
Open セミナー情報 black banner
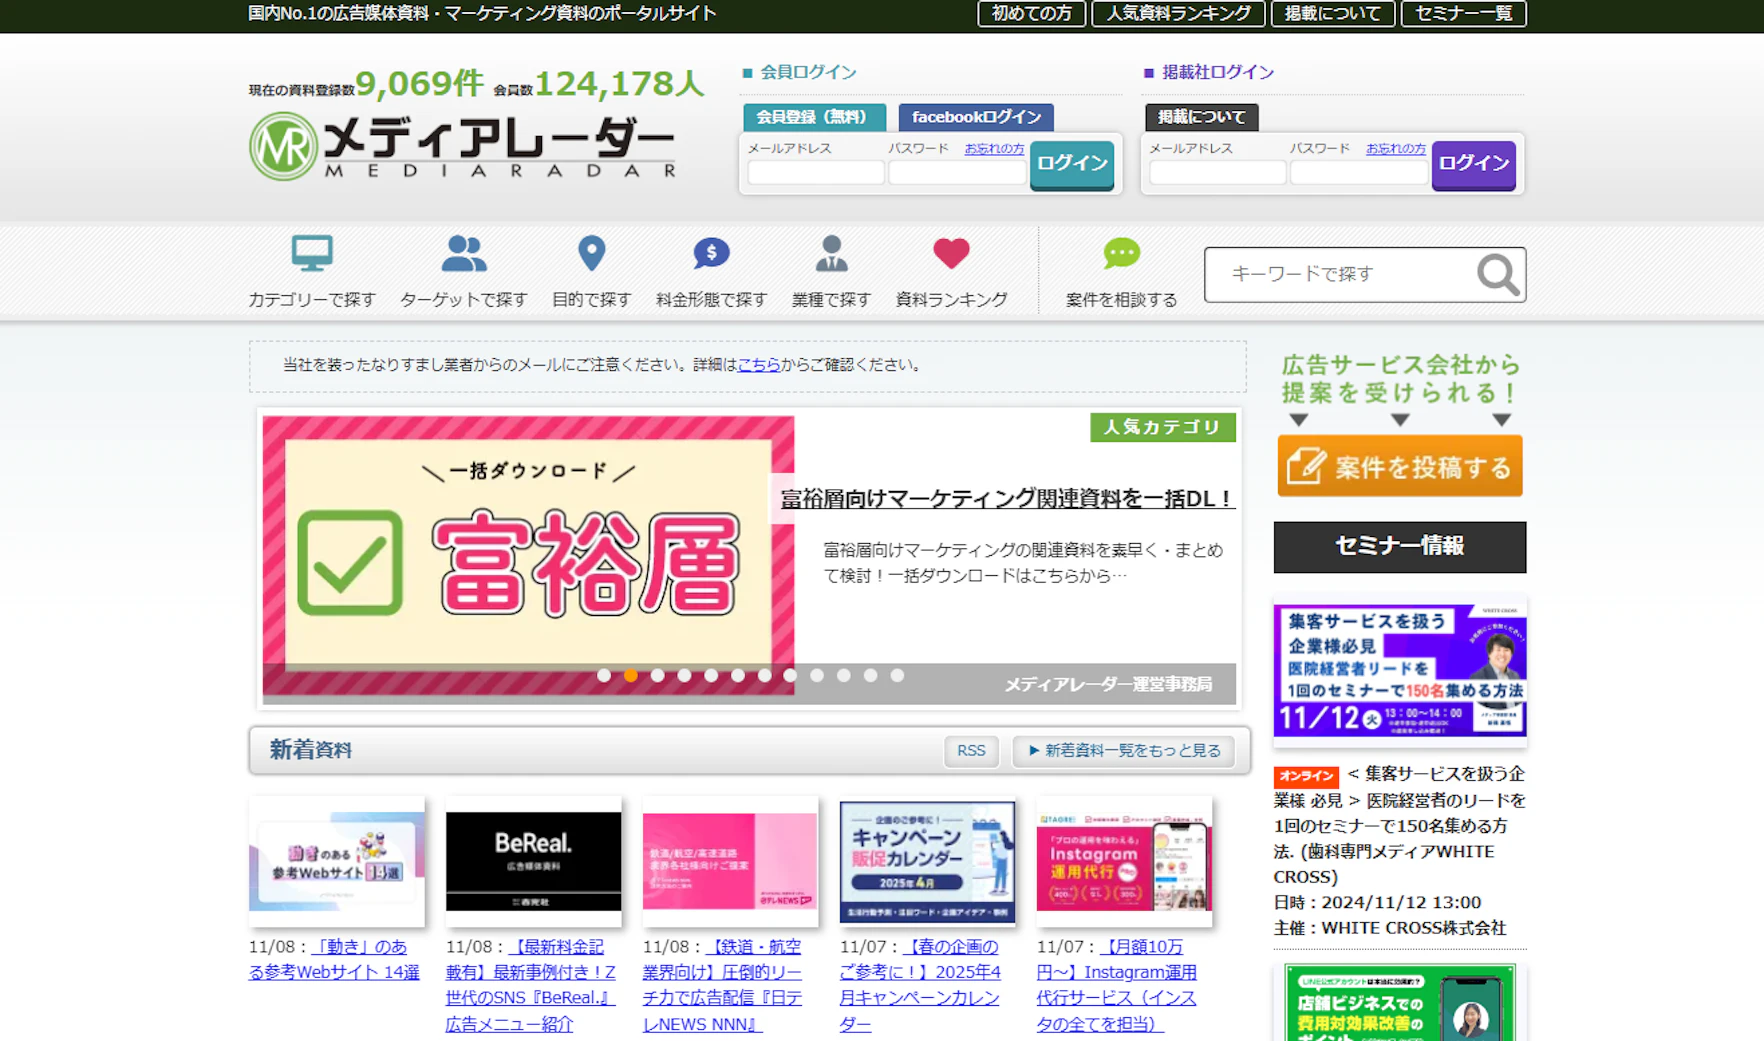coord(1400,546)
